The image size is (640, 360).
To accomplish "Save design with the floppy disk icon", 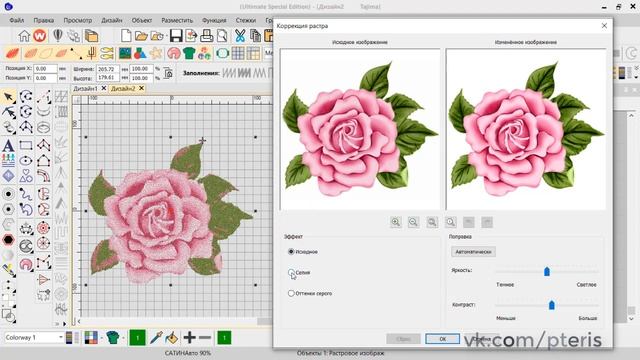I will (x=176, y=36).
